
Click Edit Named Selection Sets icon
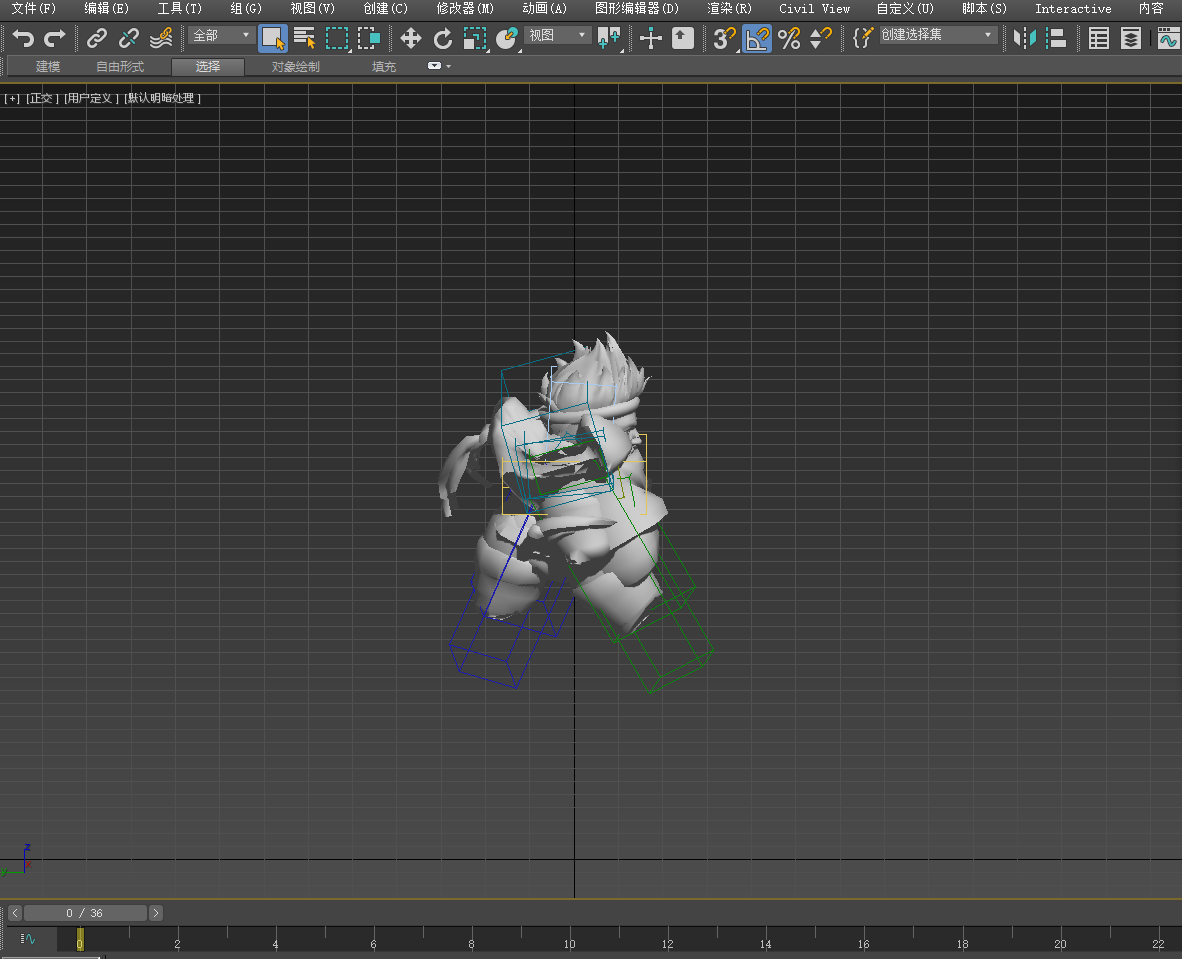[x=862, y=38]
